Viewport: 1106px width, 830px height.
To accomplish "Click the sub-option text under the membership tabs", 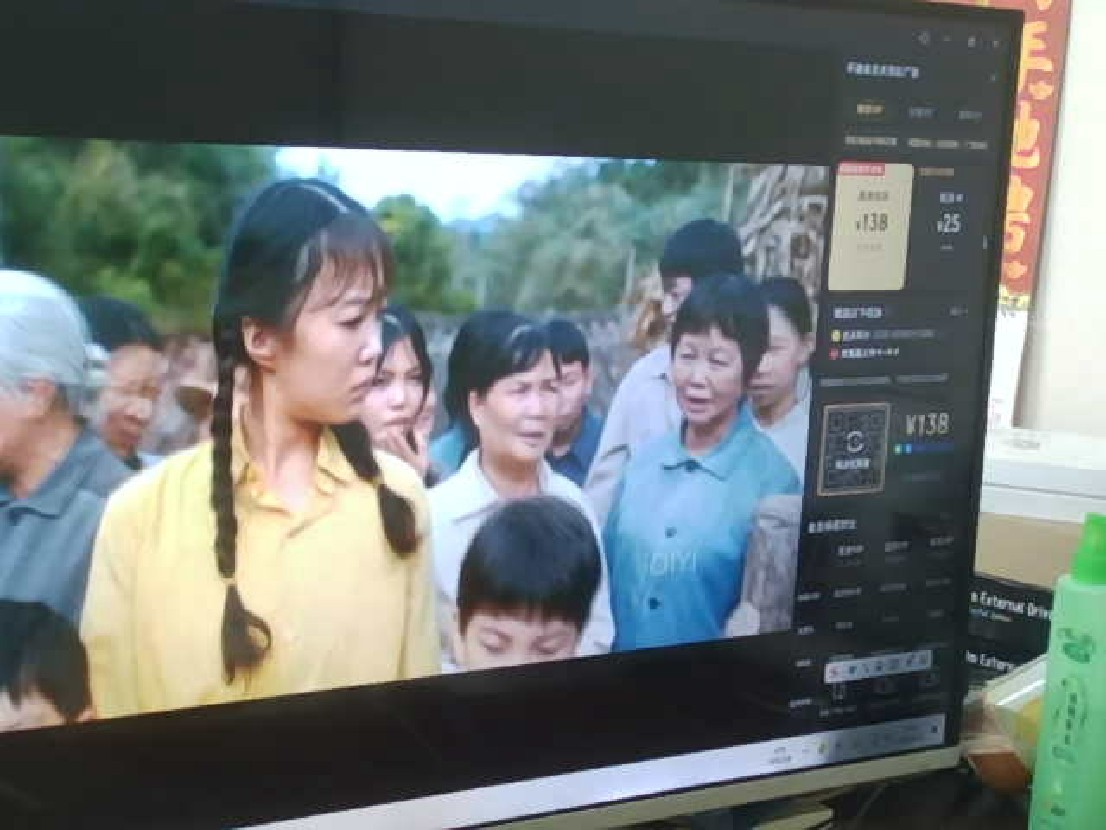I will [868, 142].
